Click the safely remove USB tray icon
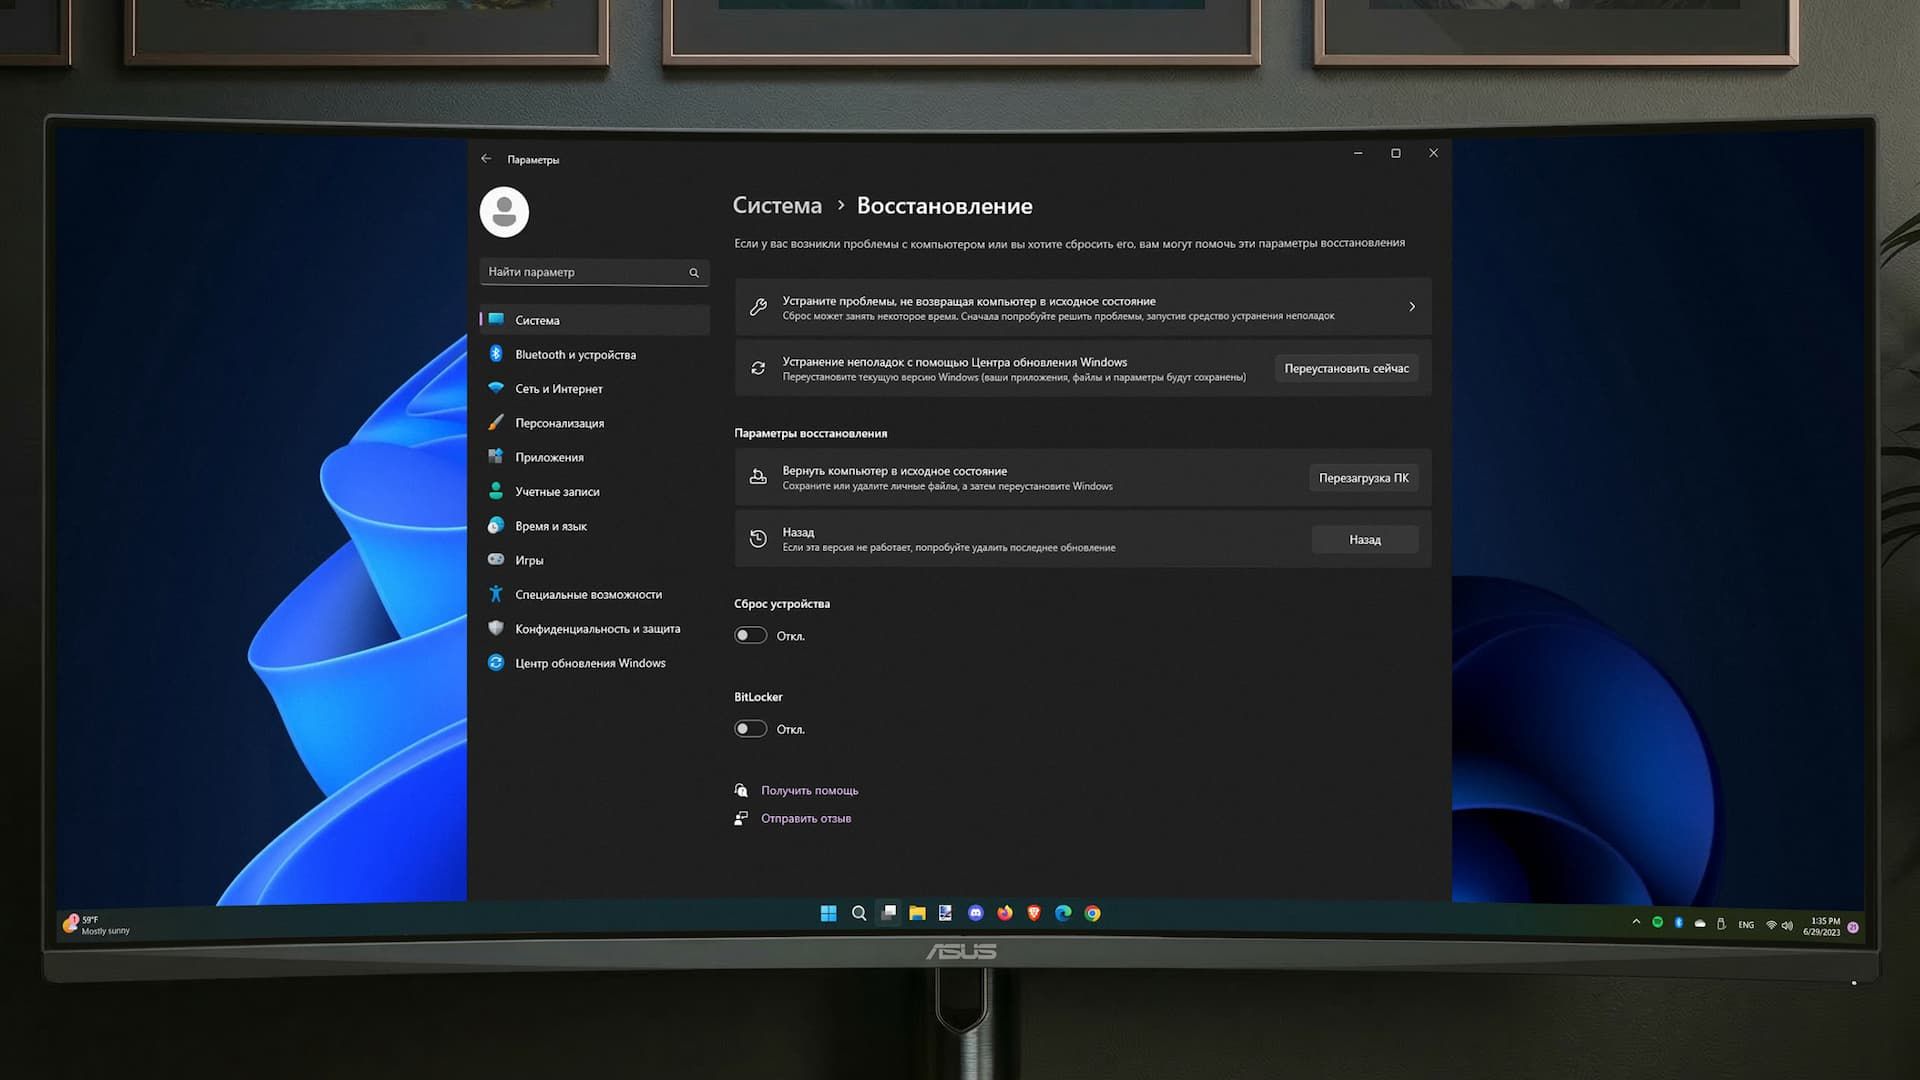The width and height of the screenshot is (1920, 1080). (x=1721, y=924)
